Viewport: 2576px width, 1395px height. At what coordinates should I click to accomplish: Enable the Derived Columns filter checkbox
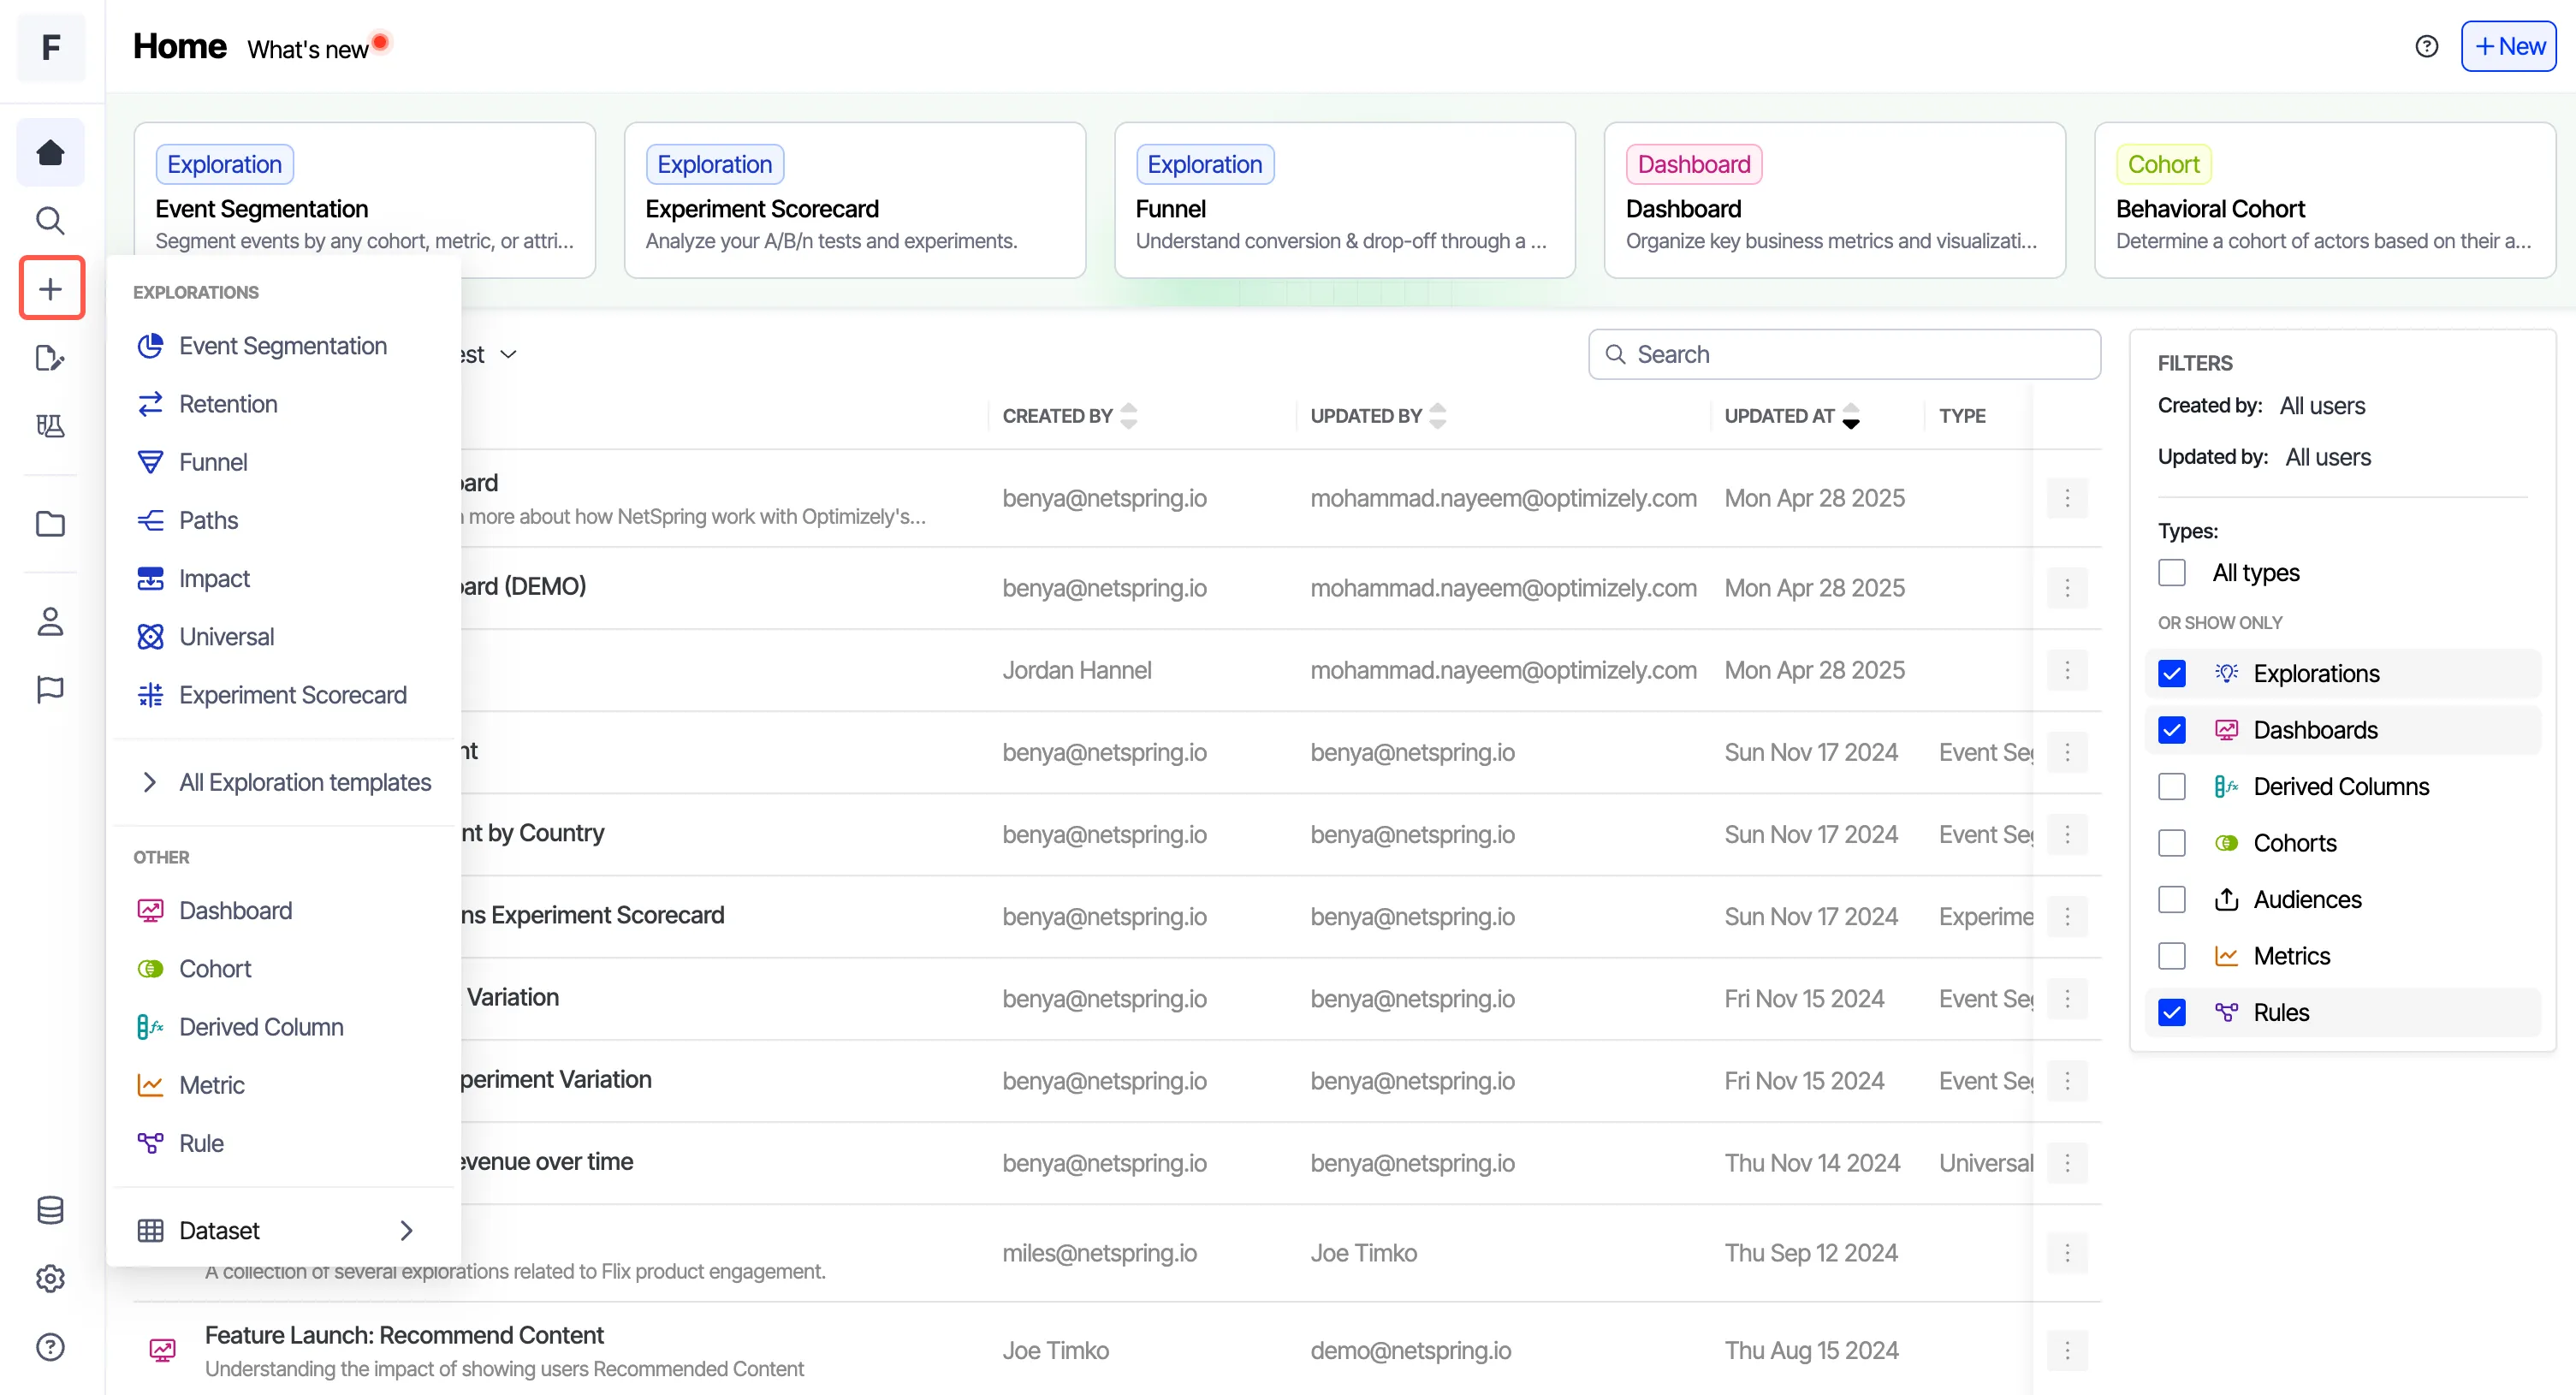(x=2171, y=787)
